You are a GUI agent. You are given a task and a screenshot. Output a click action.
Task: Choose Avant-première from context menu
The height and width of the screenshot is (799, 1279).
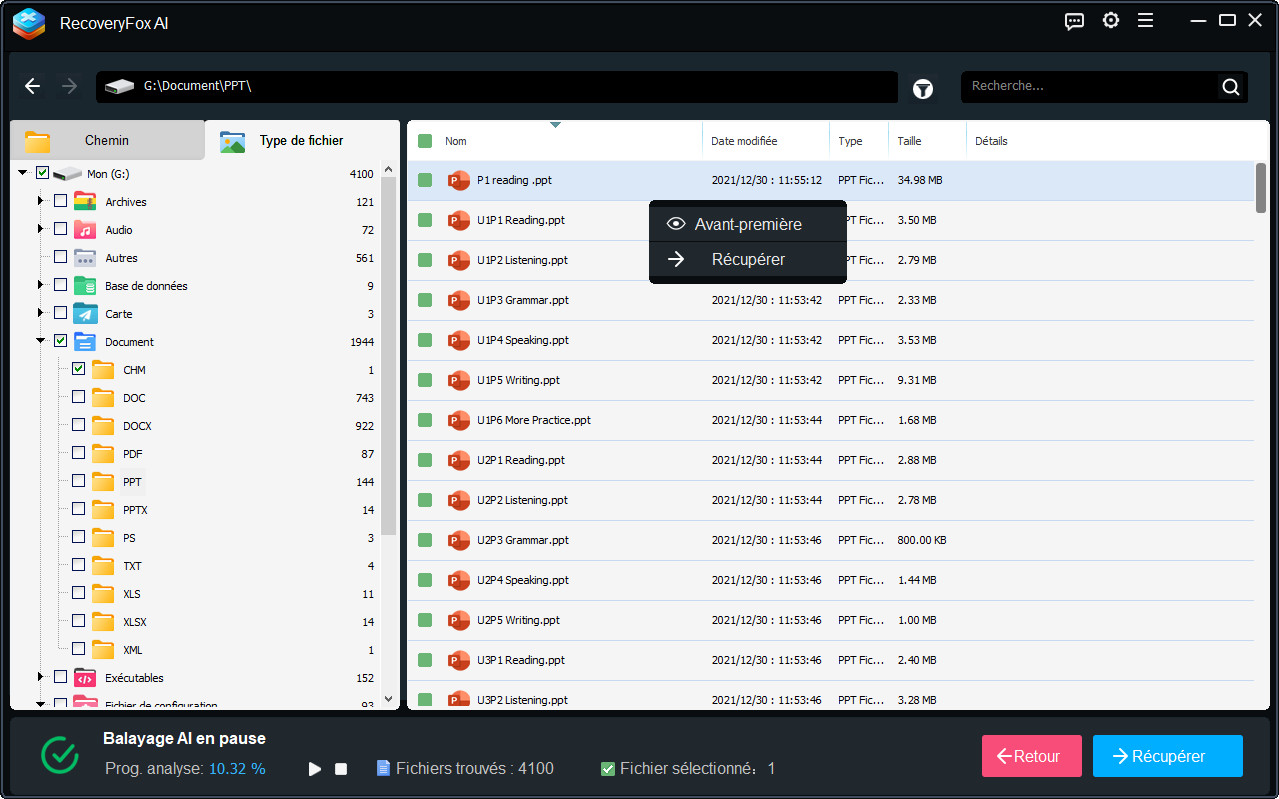(748, 224)
